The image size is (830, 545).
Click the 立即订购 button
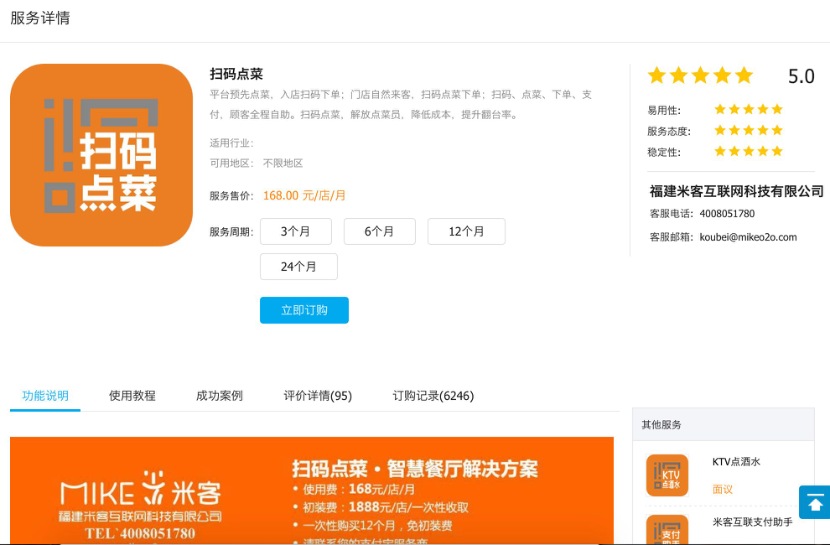click(x=304, y=310)
